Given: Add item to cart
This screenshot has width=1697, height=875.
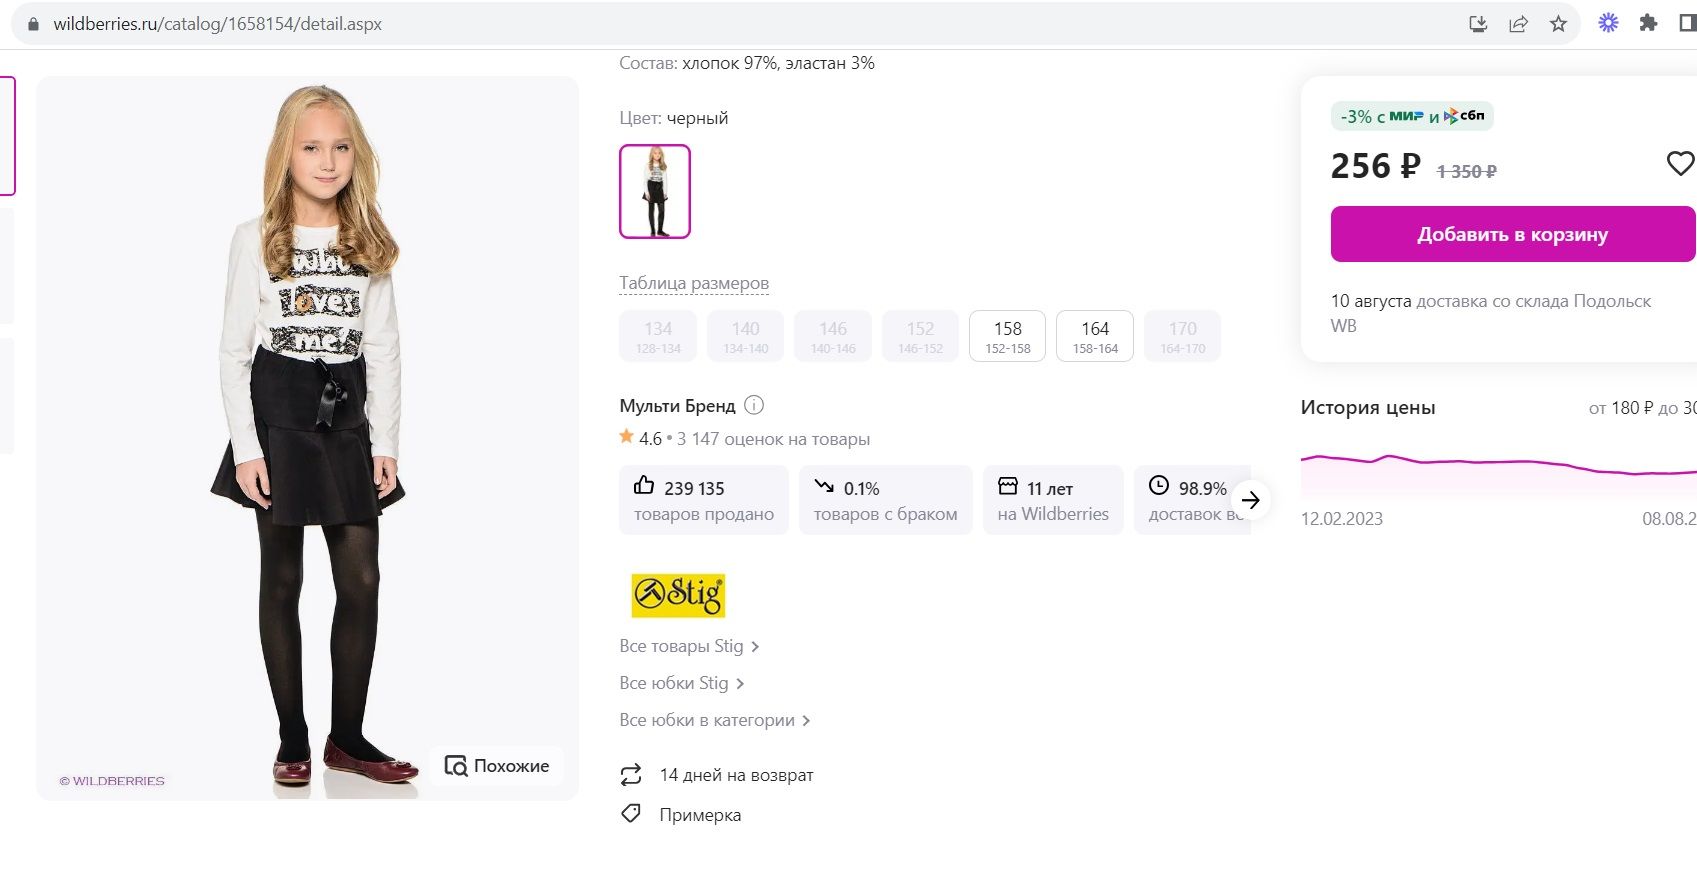Looking at the screenshot, I should pyautogui.click(x=1512, y=234).
